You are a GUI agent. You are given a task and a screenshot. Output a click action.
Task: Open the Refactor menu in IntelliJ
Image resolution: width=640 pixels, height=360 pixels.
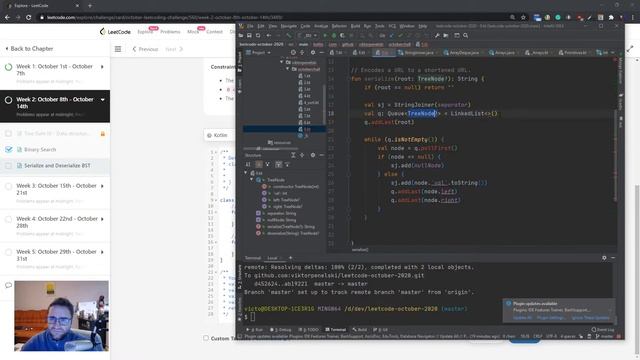[x=339, y=26]
